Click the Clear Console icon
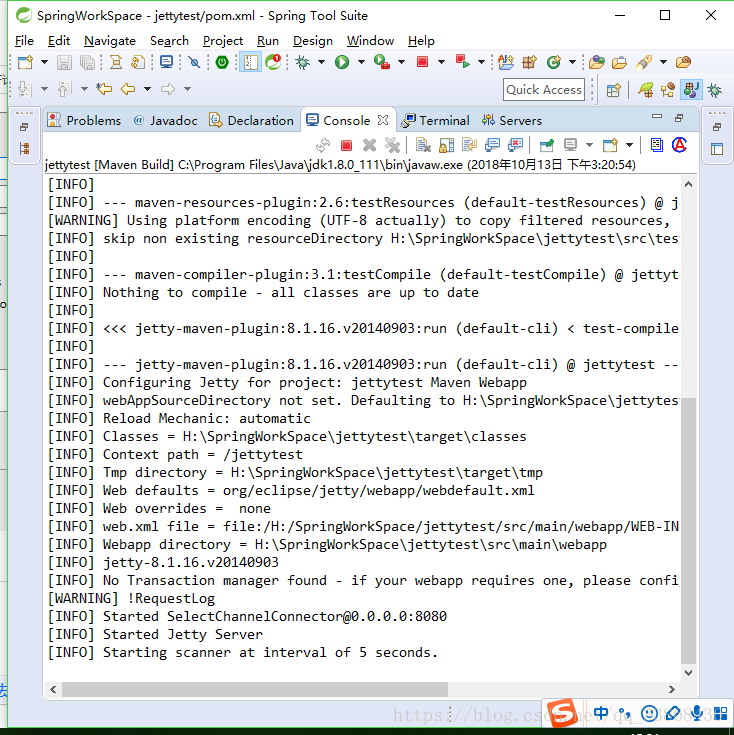734x735 pixels. (x=423, y=146)
